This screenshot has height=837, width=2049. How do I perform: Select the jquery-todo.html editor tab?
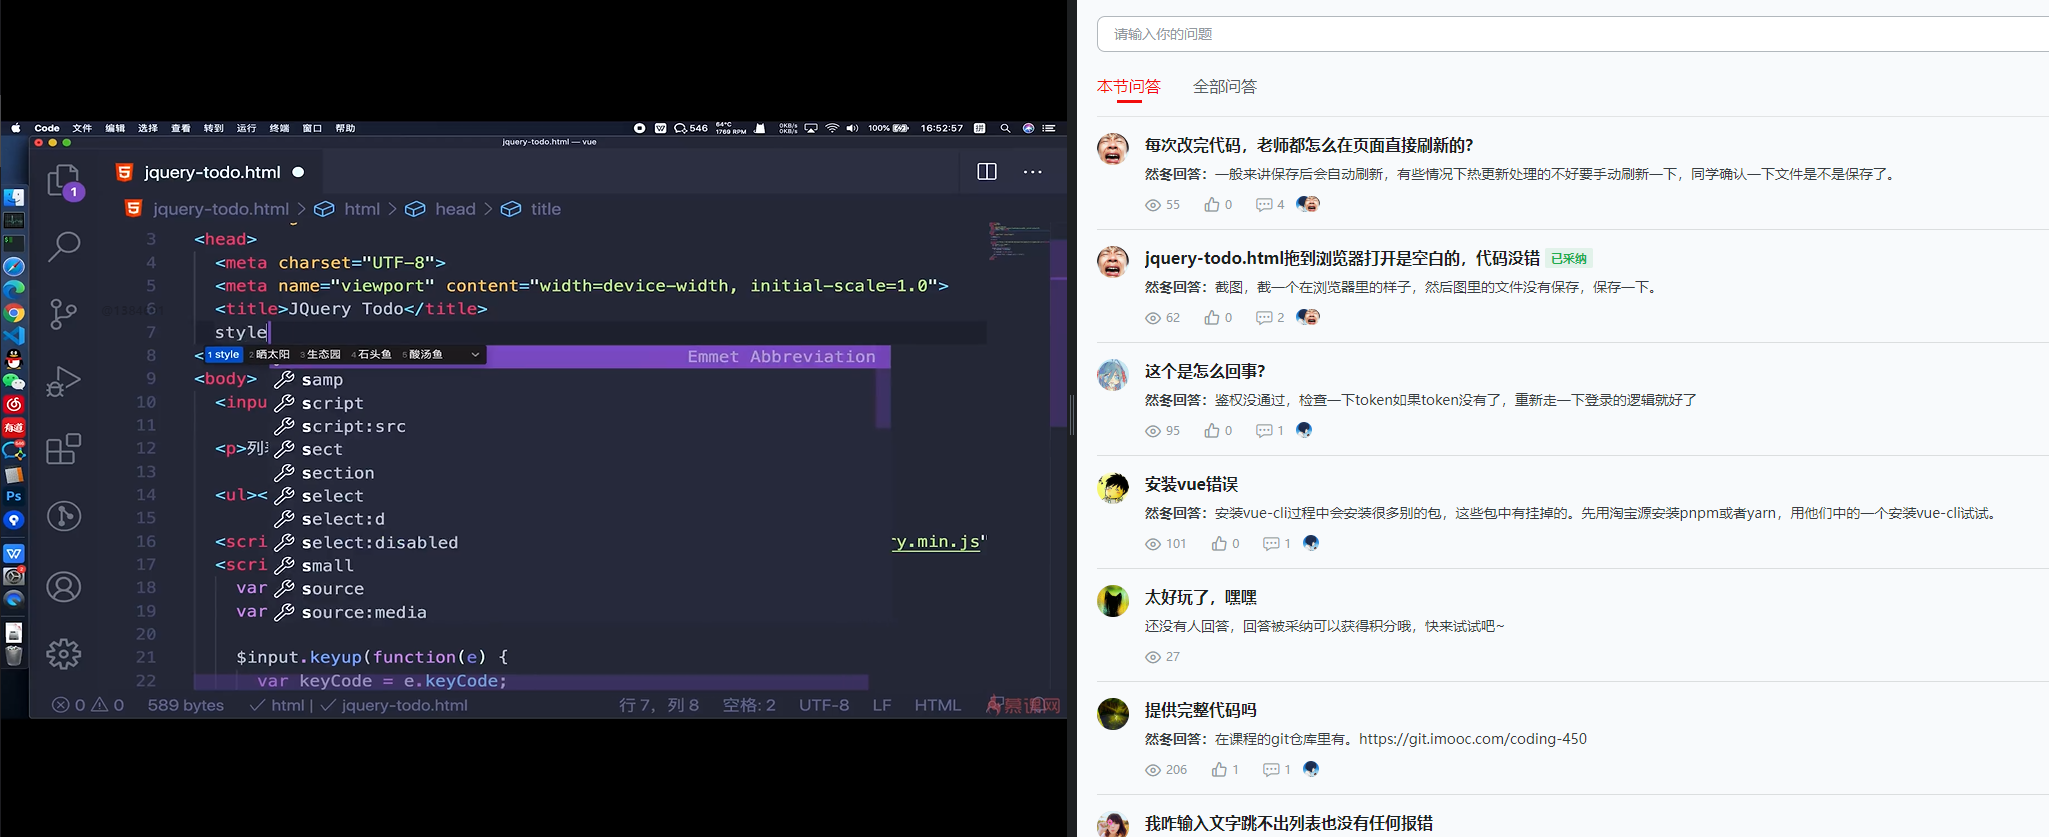coord(210,172)
